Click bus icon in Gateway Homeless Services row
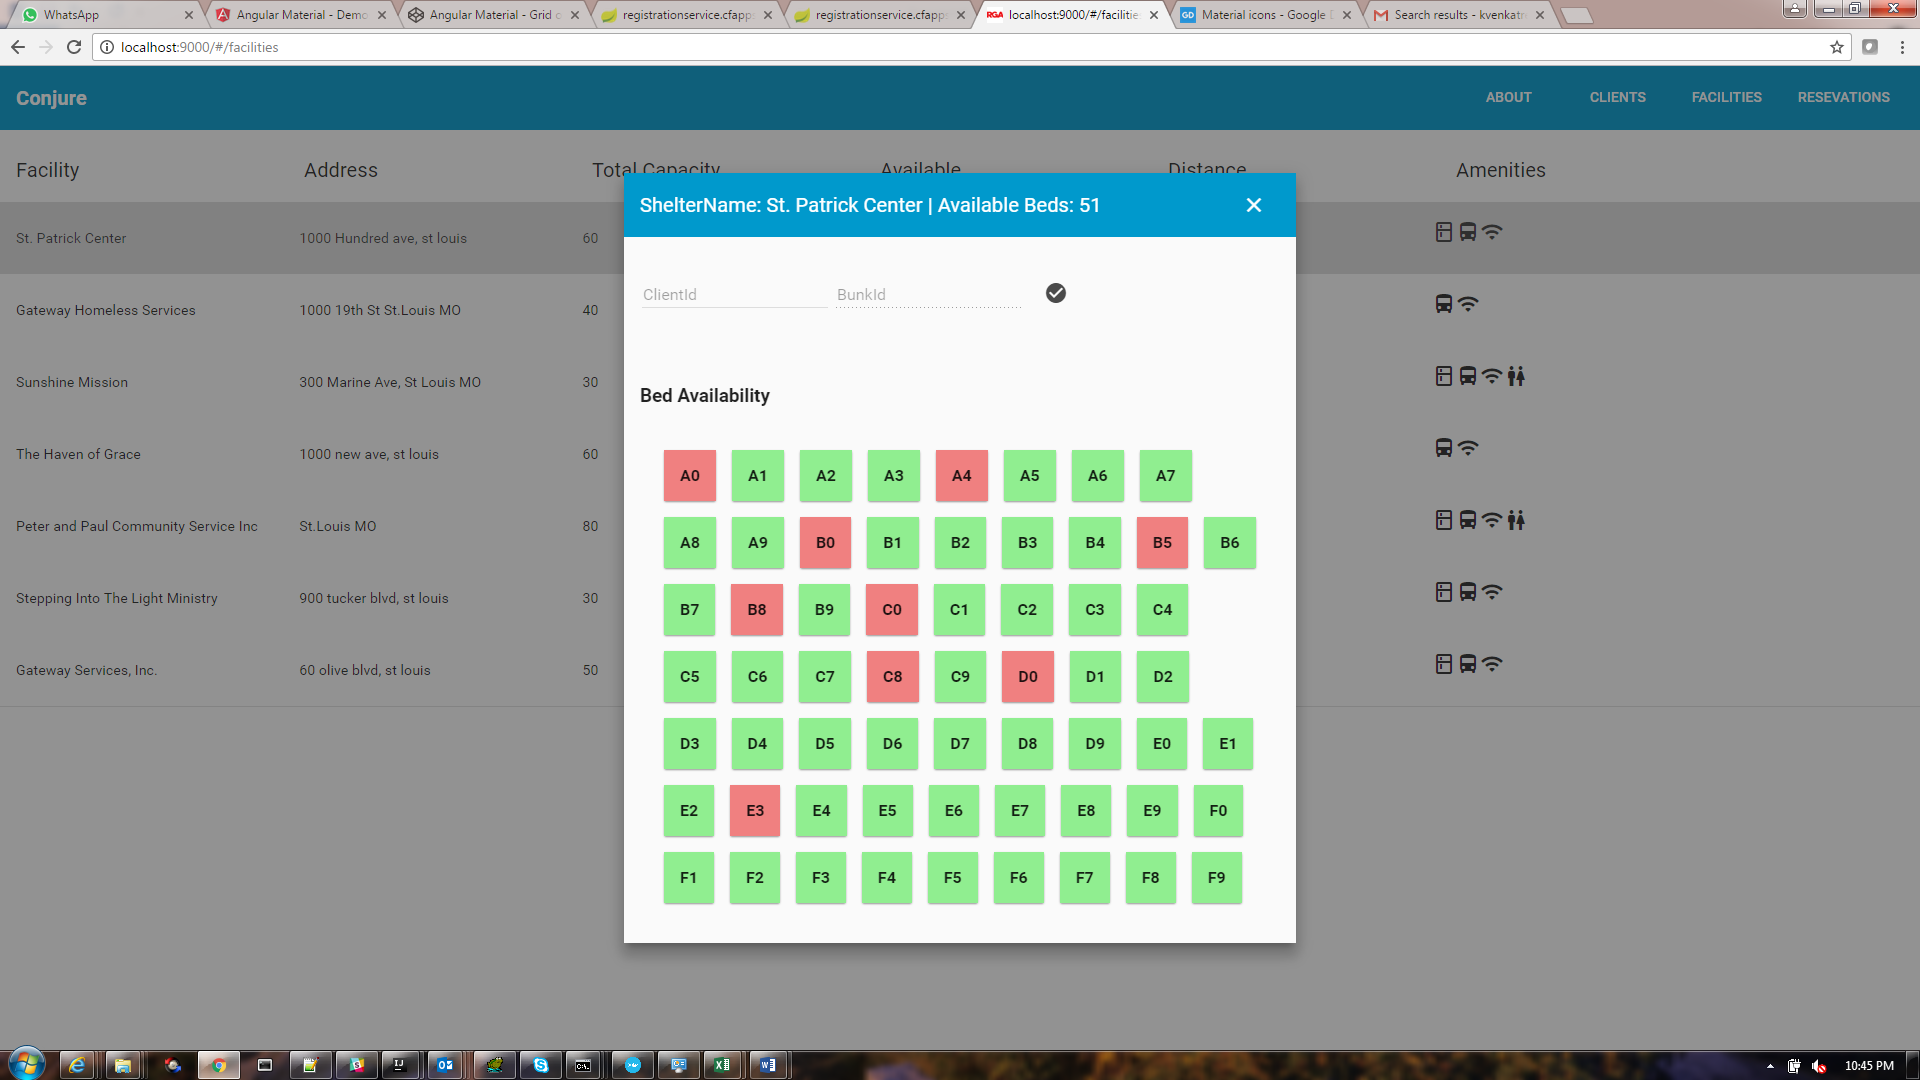The image size is (1920, 1080). (x=1443, y=304)
